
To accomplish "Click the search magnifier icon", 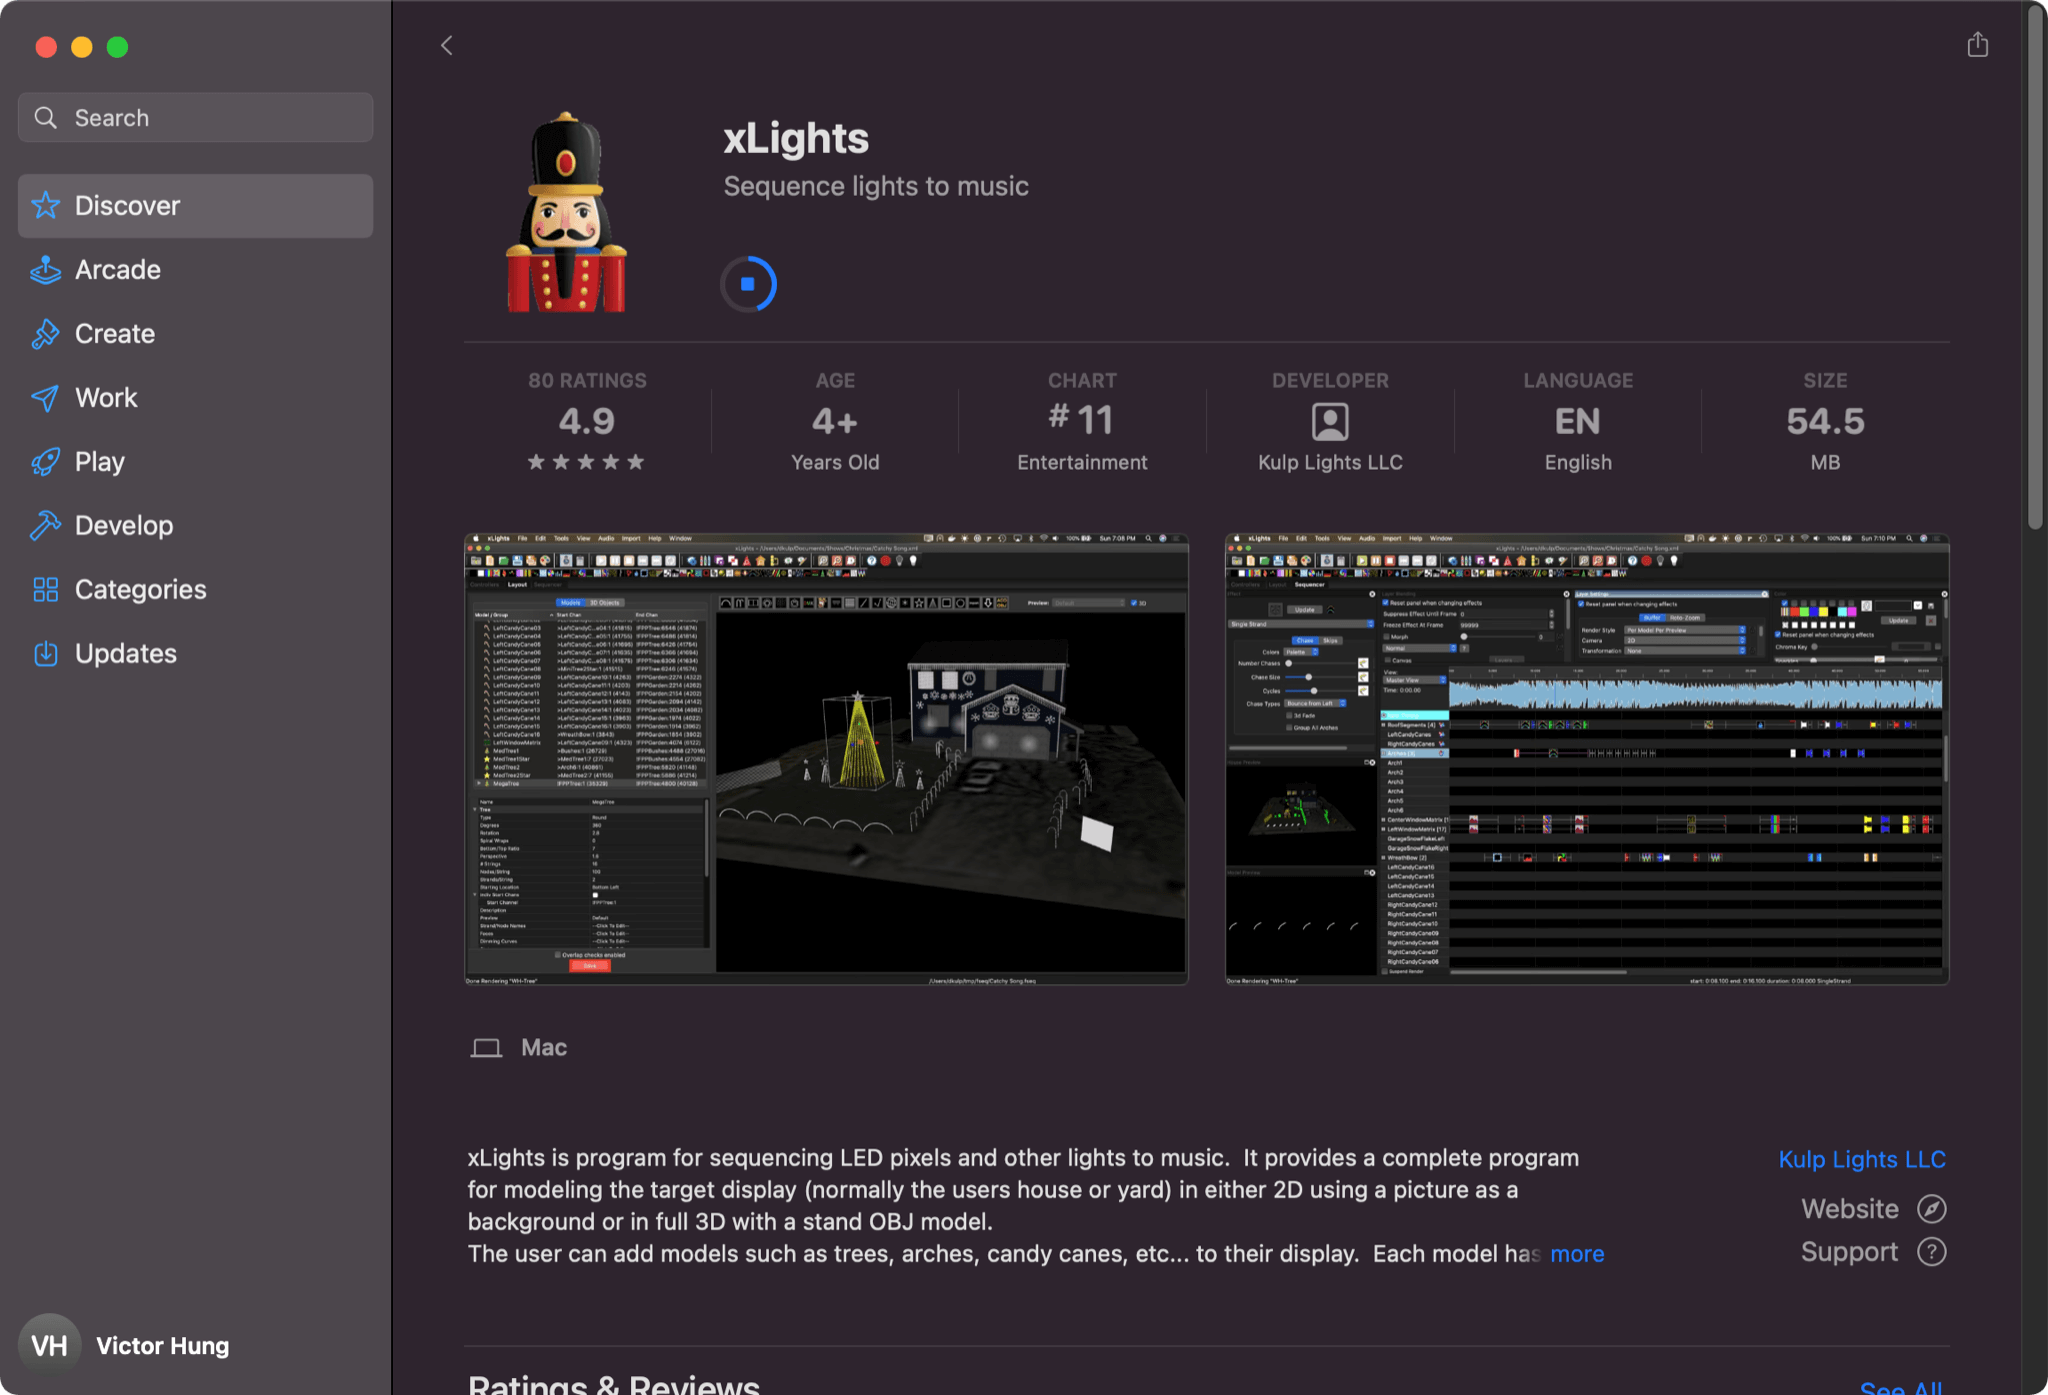I will 46,118.
